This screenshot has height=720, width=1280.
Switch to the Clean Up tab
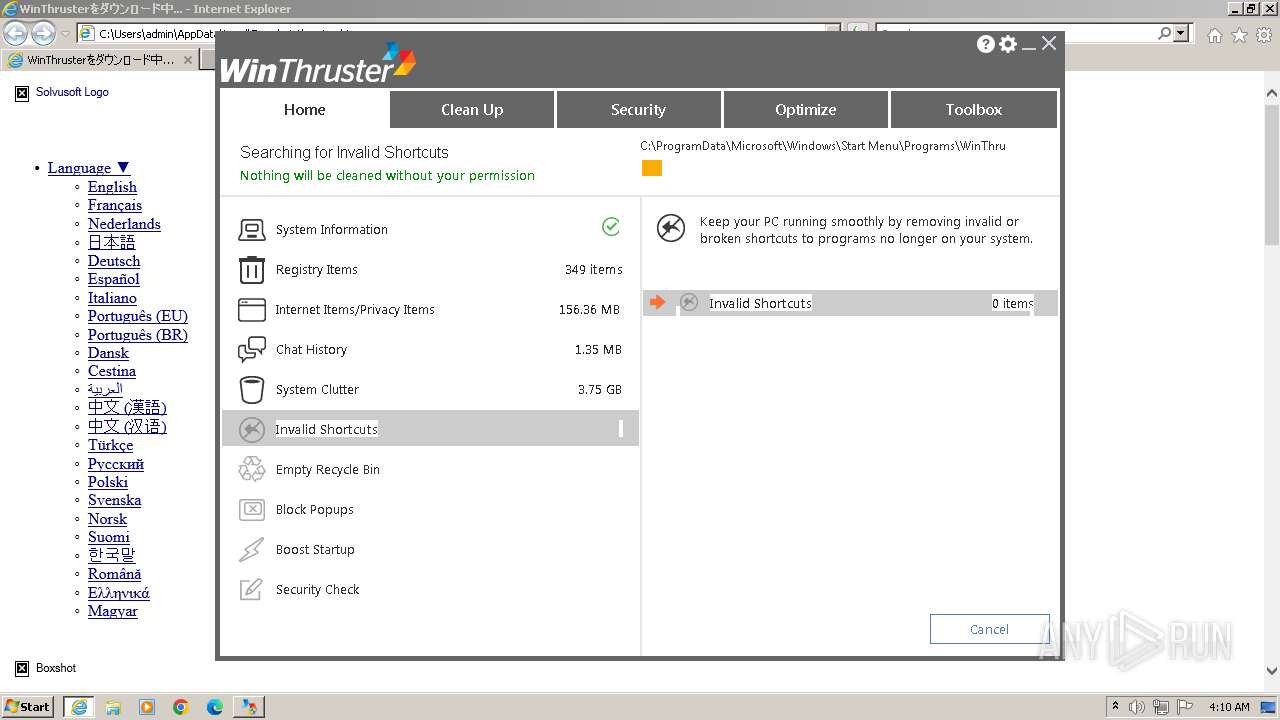[x=472, y=110]
